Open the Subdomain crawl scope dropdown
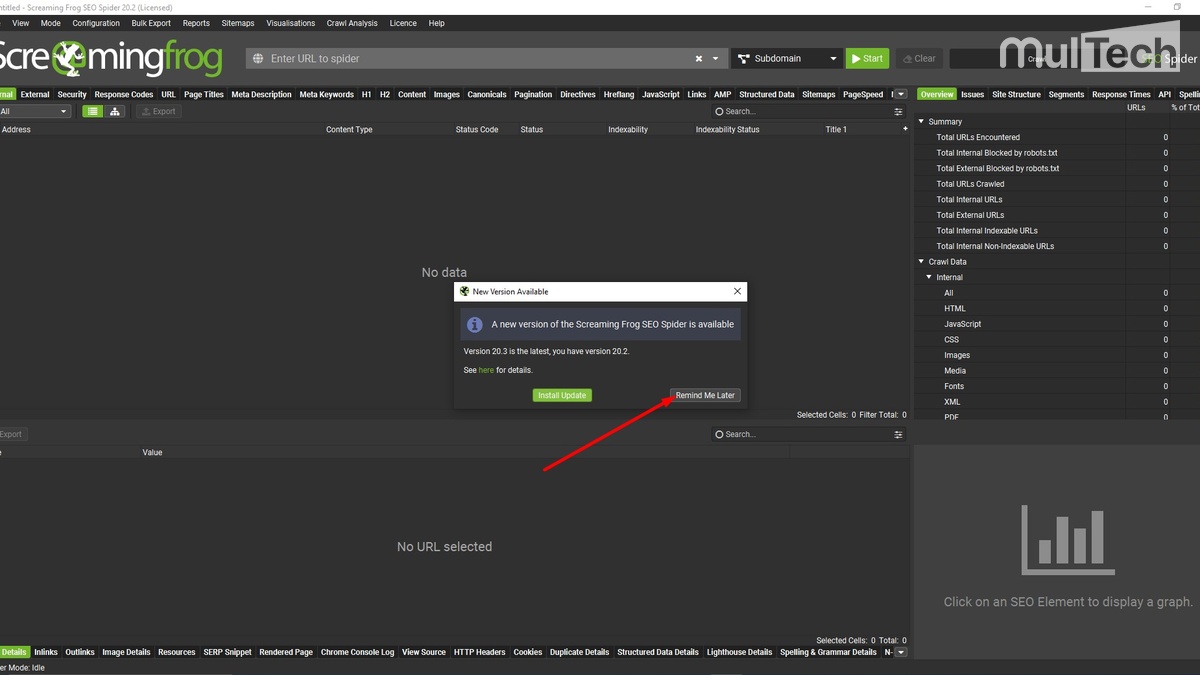The width and height of the screenshot is (1200, 675). (786, 59)
